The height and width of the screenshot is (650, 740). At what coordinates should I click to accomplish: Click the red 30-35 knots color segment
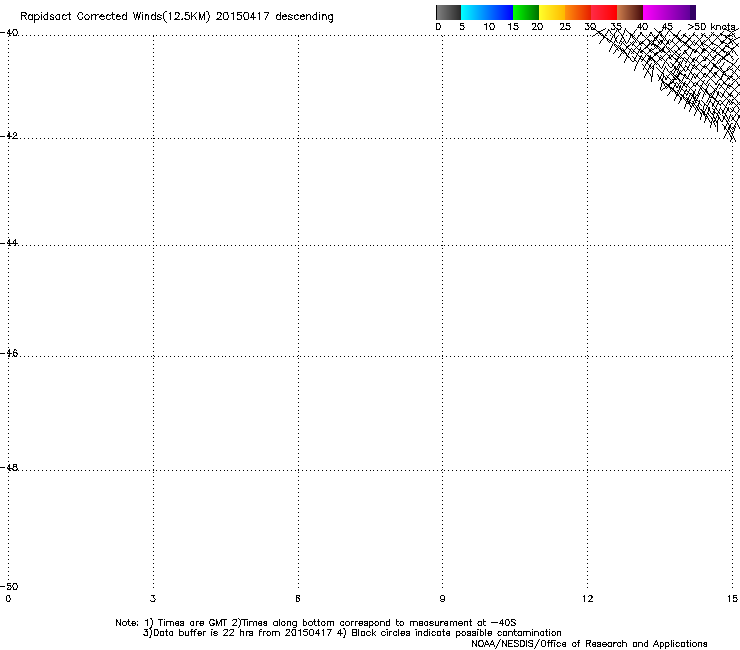click(604, 12)
